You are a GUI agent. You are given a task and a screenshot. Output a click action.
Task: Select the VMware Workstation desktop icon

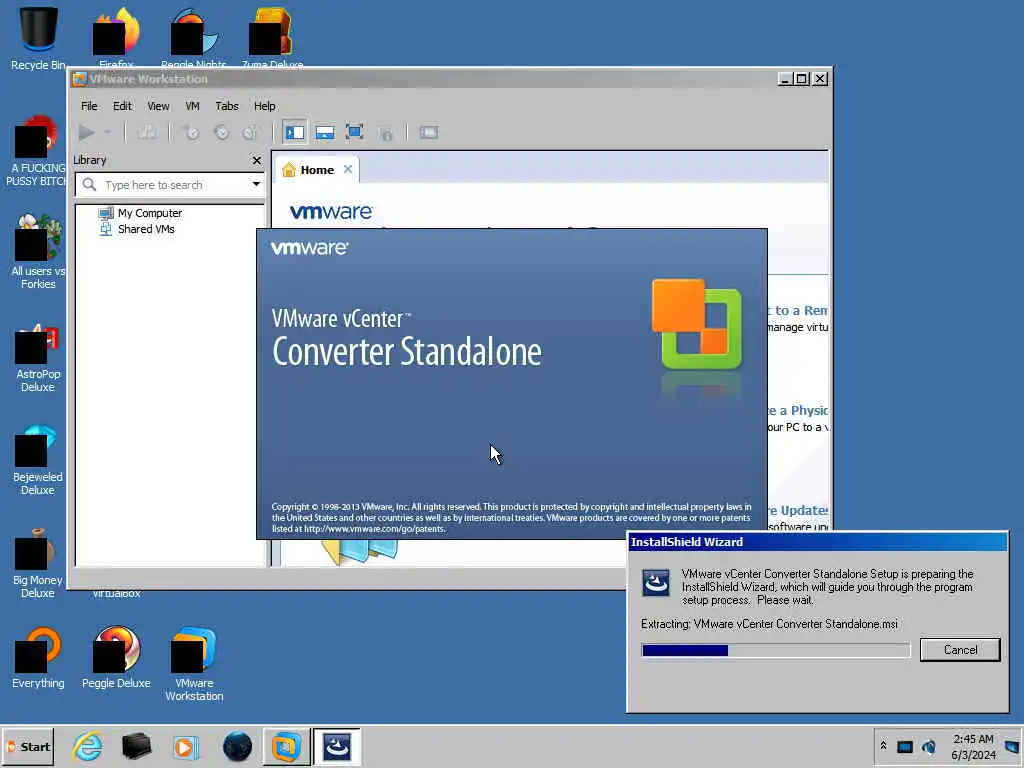coord(194,665)
